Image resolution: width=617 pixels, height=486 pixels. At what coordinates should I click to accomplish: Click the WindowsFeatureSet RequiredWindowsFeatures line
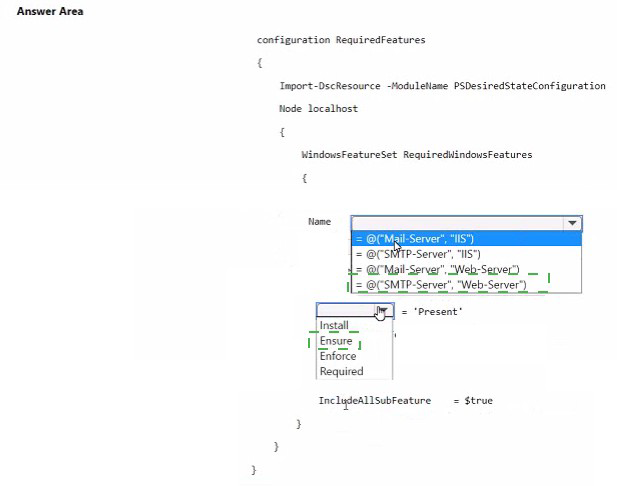[x=417, y=155]
